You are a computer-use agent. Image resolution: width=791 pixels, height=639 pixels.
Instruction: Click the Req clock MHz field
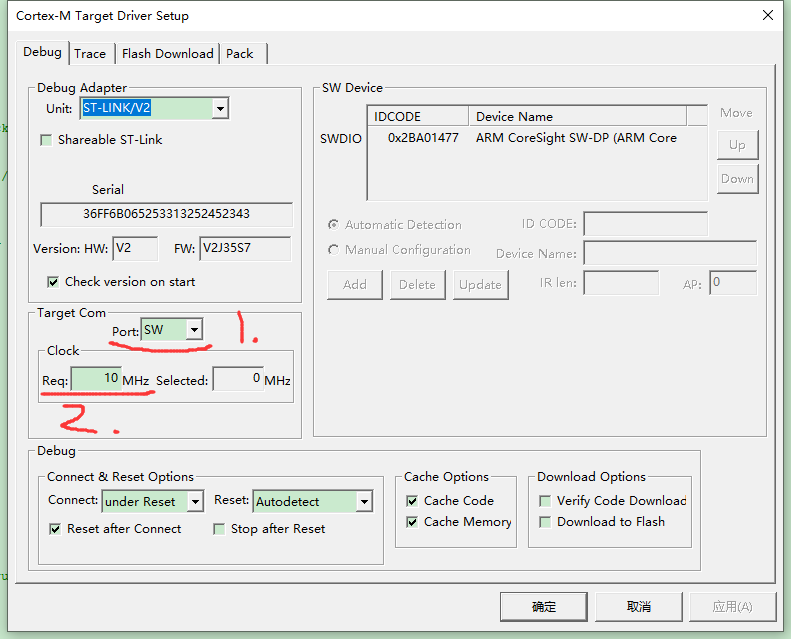tap(96, 379)
